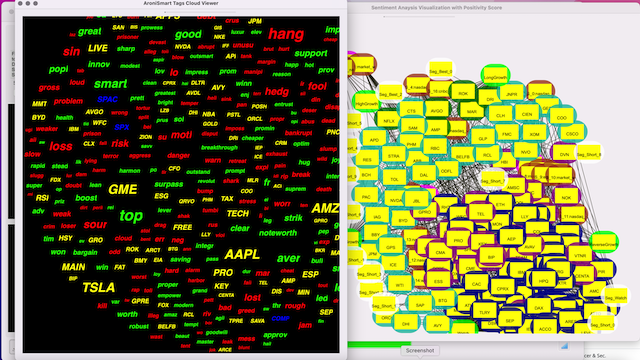The height and width of the screenshot is (360, 640).
Task: Focus Sentiment Analysis Visualization window title
Action: pyautogui.click(x=436, y=8)
